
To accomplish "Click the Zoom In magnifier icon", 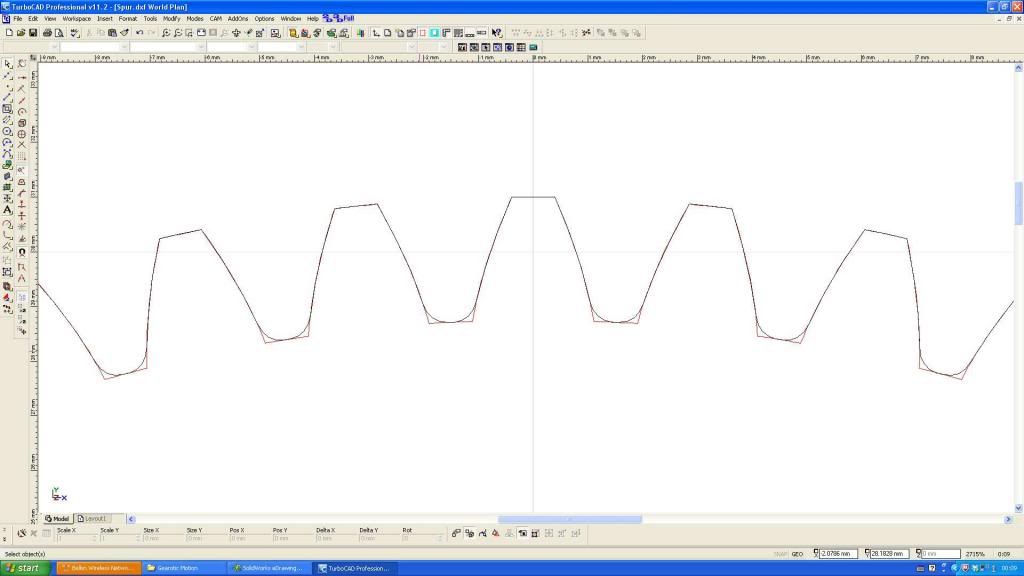I will 166,33.
